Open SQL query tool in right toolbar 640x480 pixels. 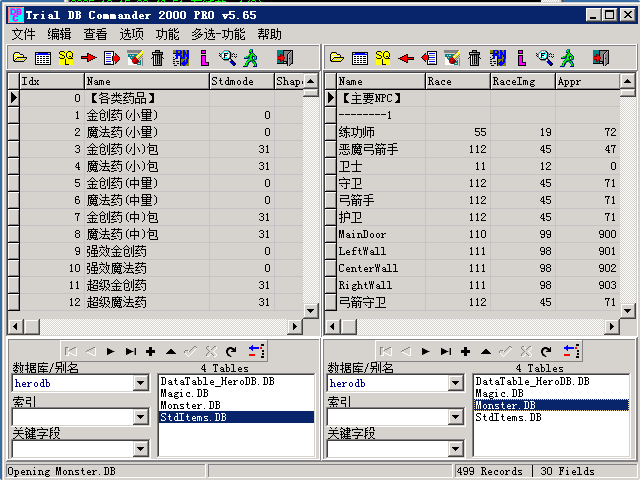tap(383, 58)
